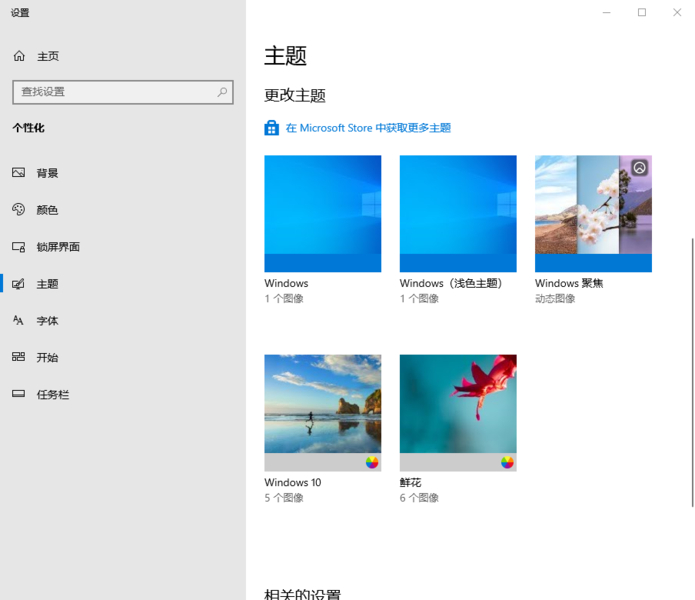Click the search magnifier in 查找设置 box

[x=222, y=92]
